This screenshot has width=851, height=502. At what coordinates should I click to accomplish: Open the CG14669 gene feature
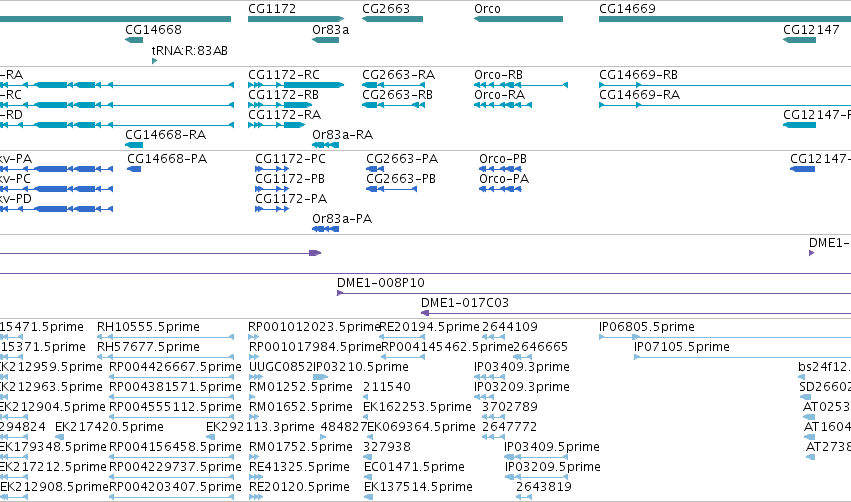(x=725, y=19)
